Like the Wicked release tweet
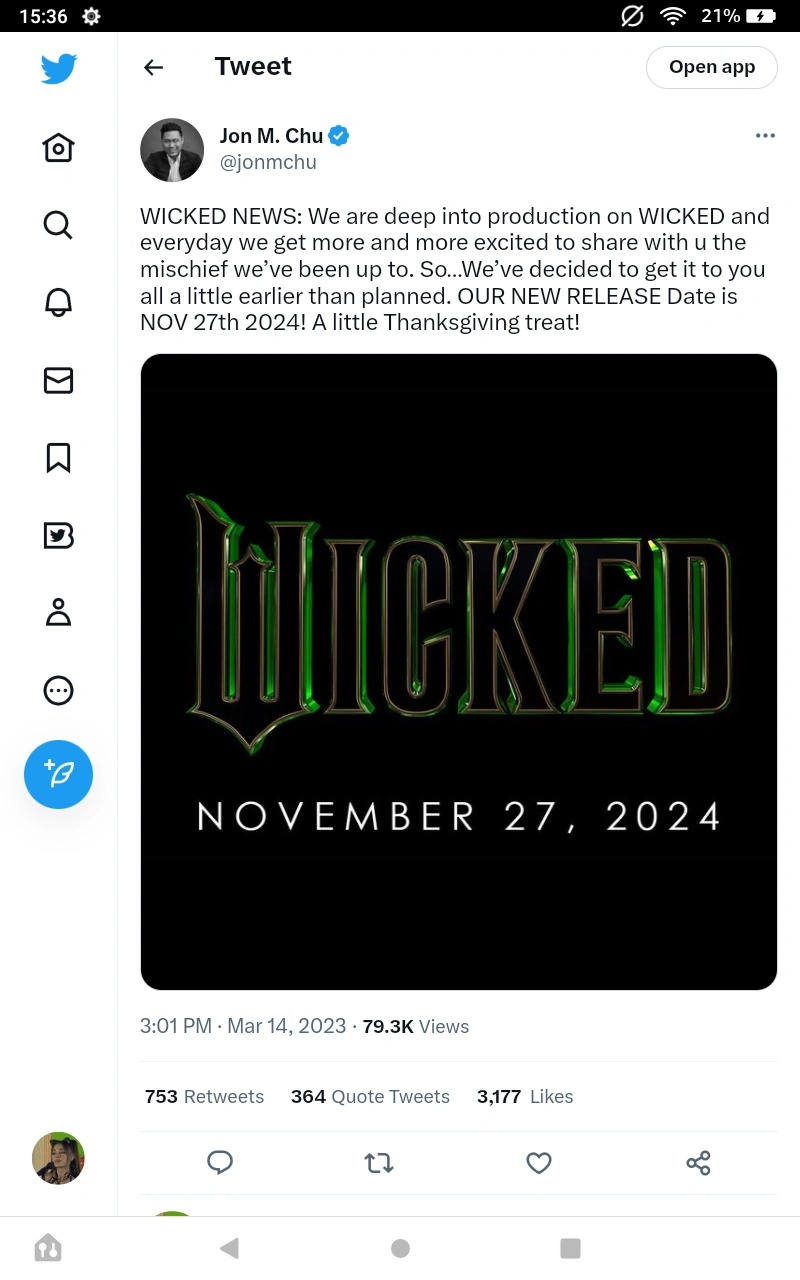The width and height of the screenshot is (800, 1280). pos(539,1163)
